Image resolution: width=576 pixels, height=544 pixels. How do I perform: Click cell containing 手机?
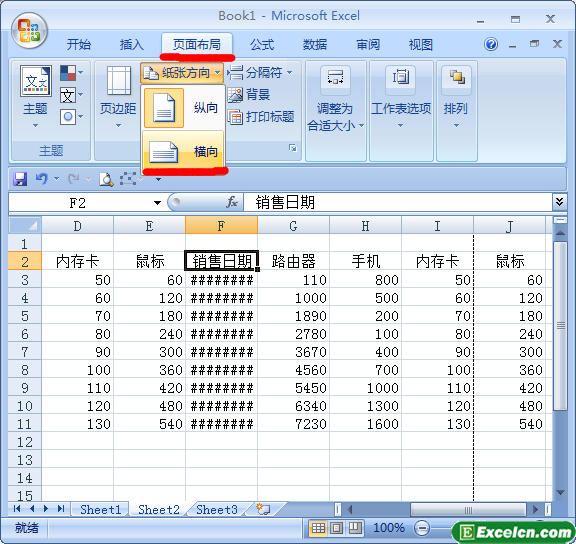(365, 262)
